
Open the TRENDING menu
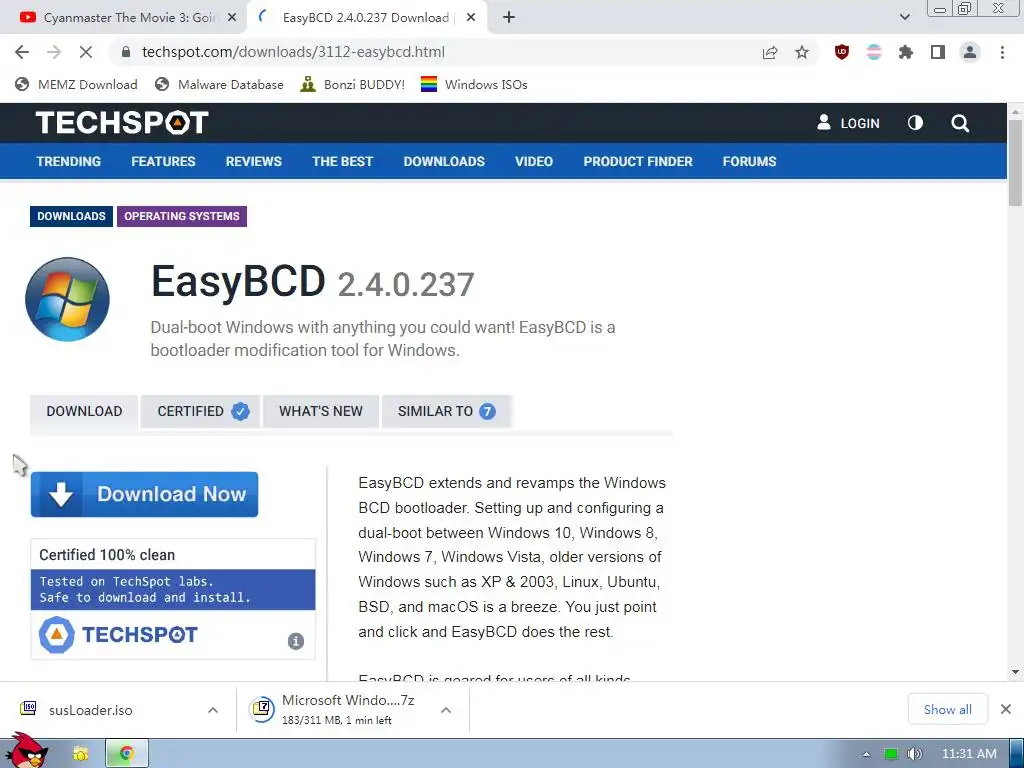[69, 161]
